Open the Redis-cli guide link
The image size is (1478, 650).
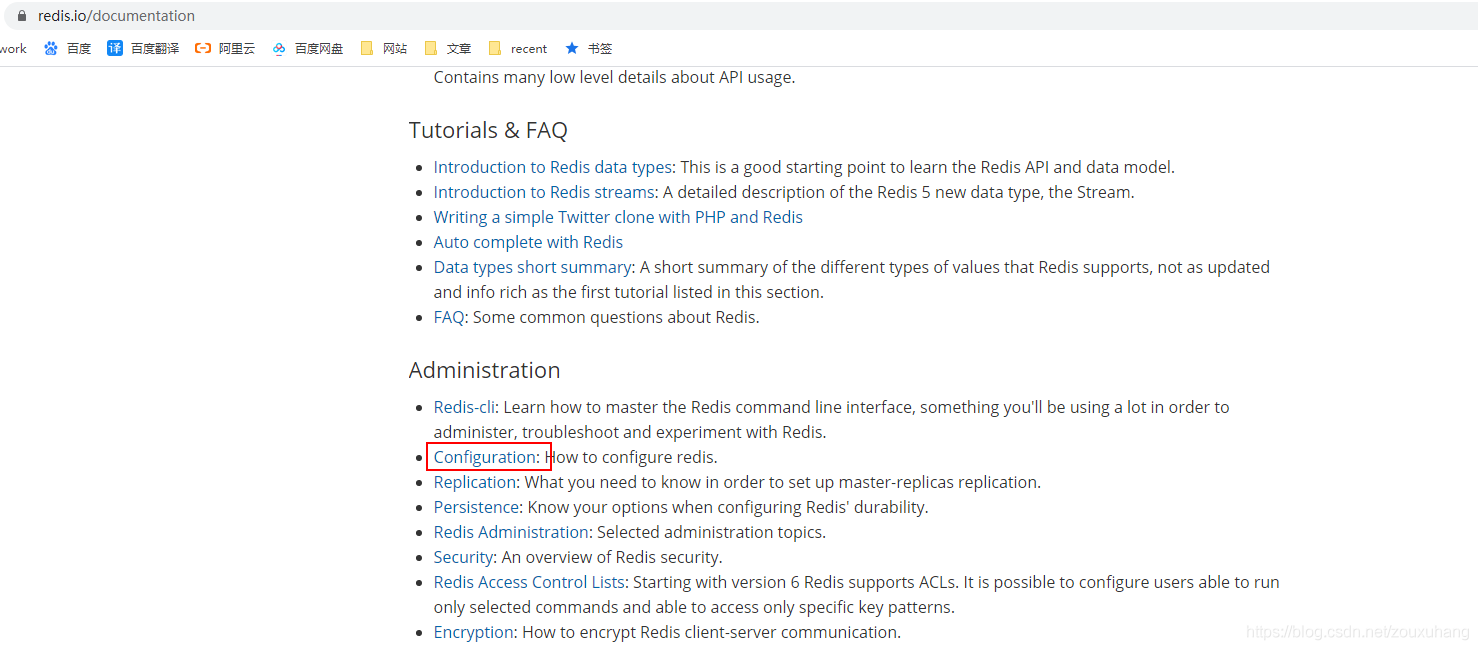tap(463, 406)
